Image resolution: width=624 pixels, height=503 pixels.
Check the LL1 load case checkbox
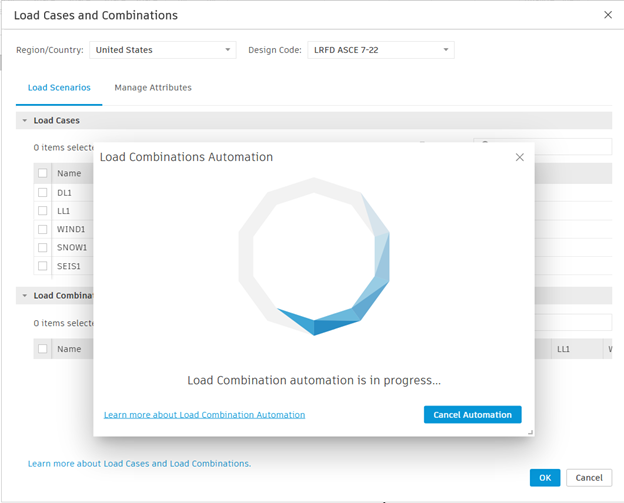click(43, 211)
